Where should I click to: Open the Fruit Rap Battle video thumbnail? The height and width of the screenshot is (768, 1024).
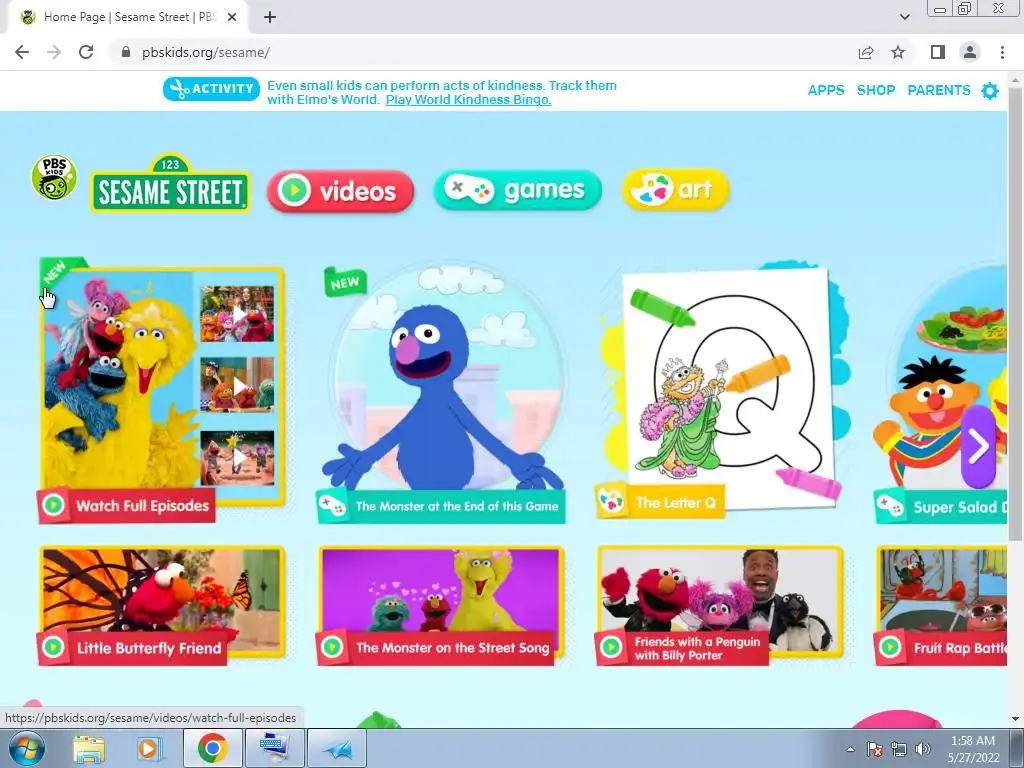[x=942, y=590]
